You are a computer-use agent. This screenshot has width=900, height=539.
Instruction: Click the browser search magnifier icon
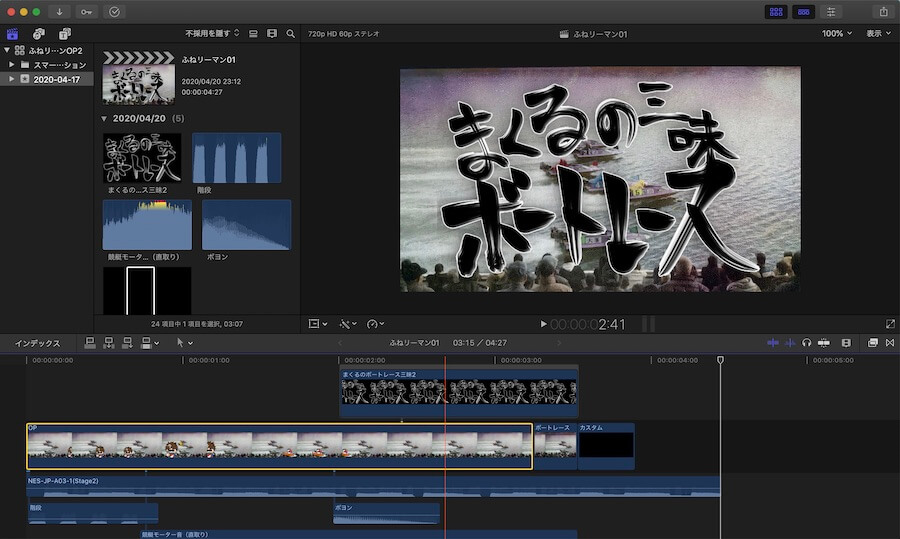(x=290, y=34)
